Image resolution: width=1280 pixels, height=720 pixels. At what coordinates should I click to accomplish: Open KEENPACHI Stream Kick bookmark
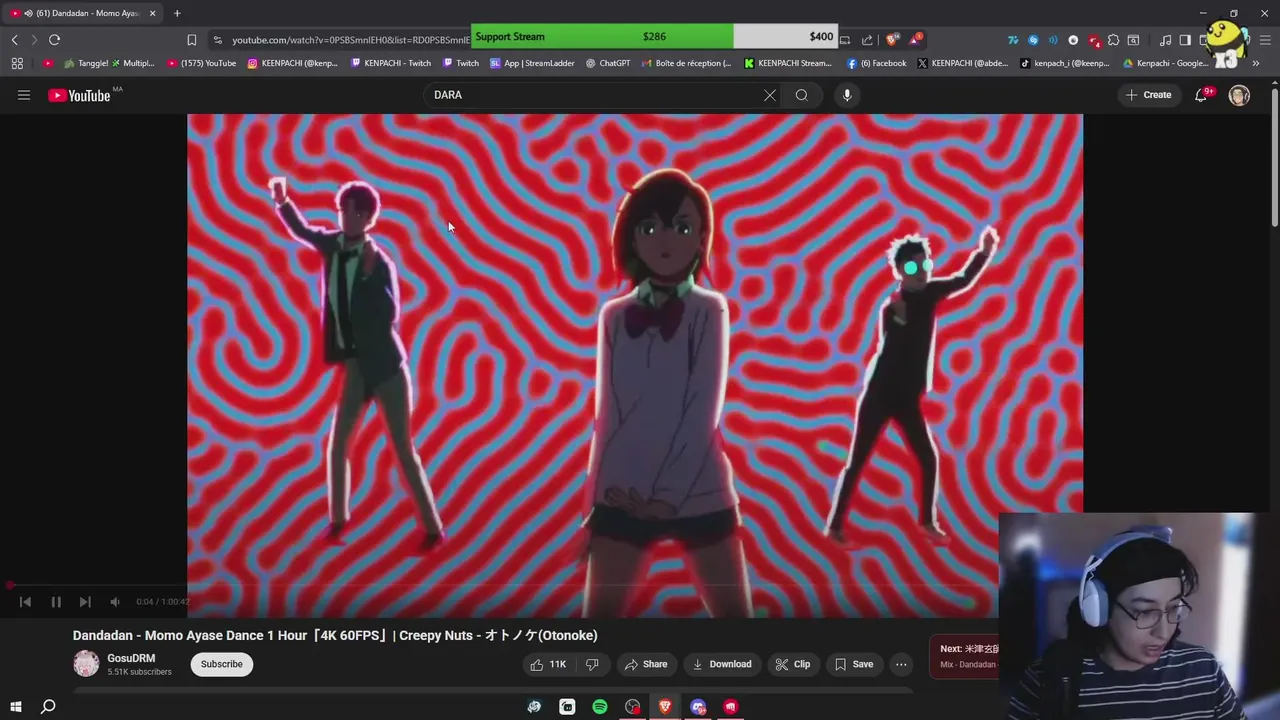point(788,63)
